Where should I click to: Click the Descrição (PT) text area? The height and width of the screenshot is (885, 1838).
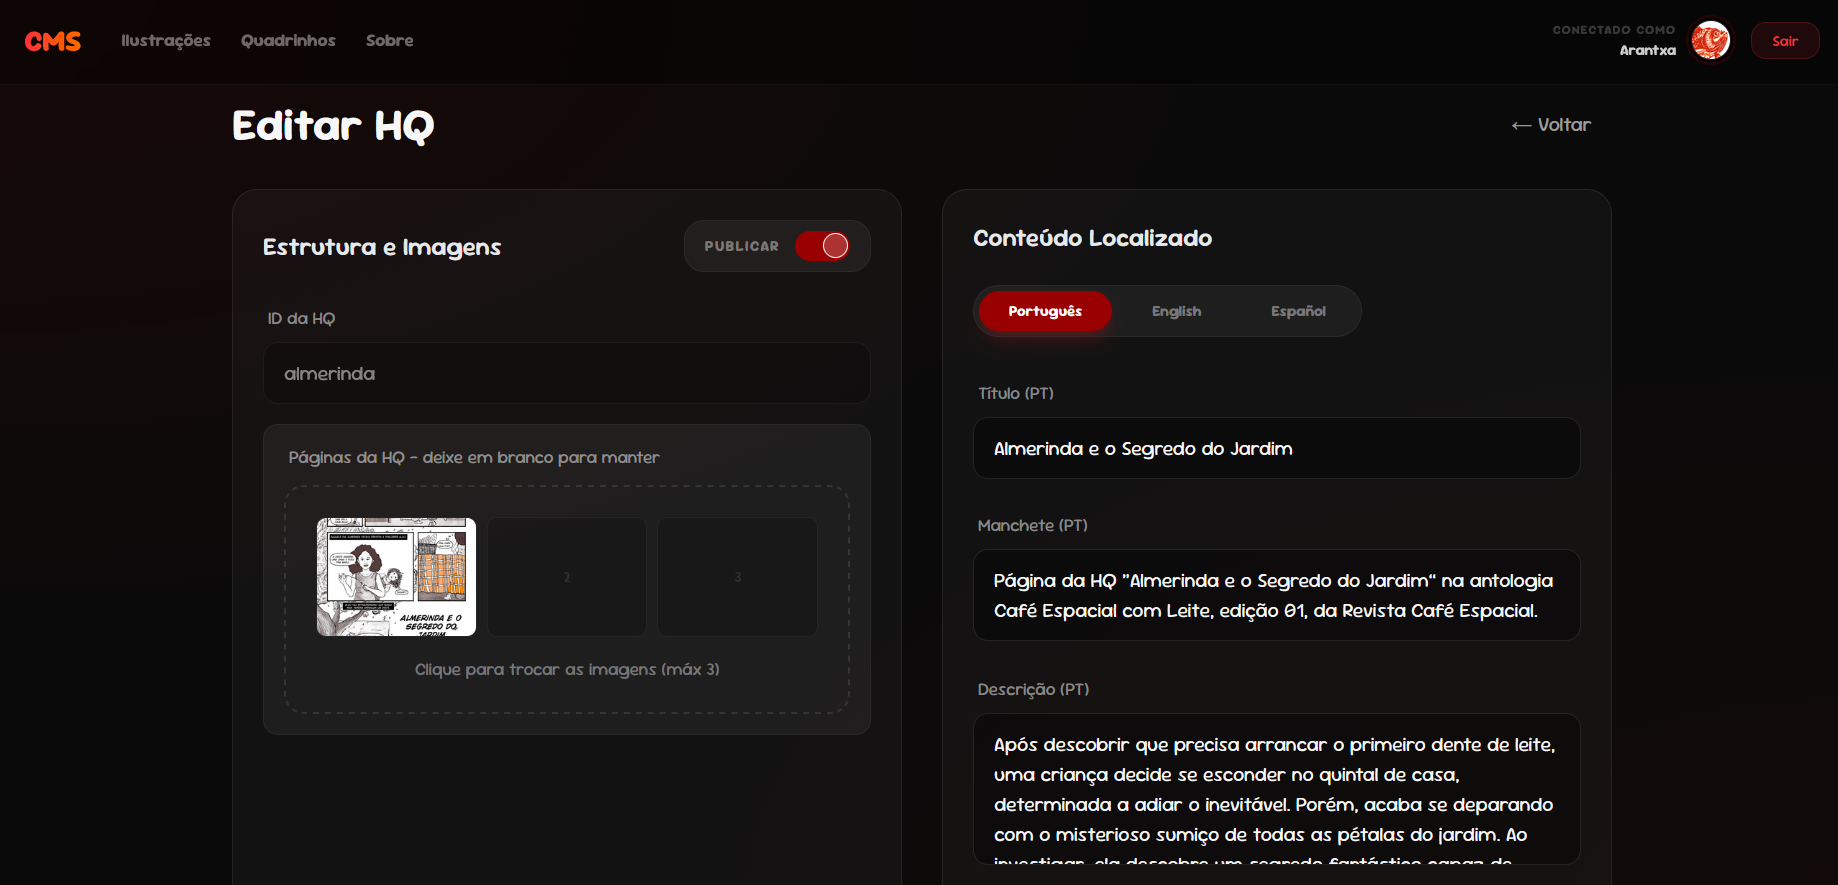coord(1277,789)
